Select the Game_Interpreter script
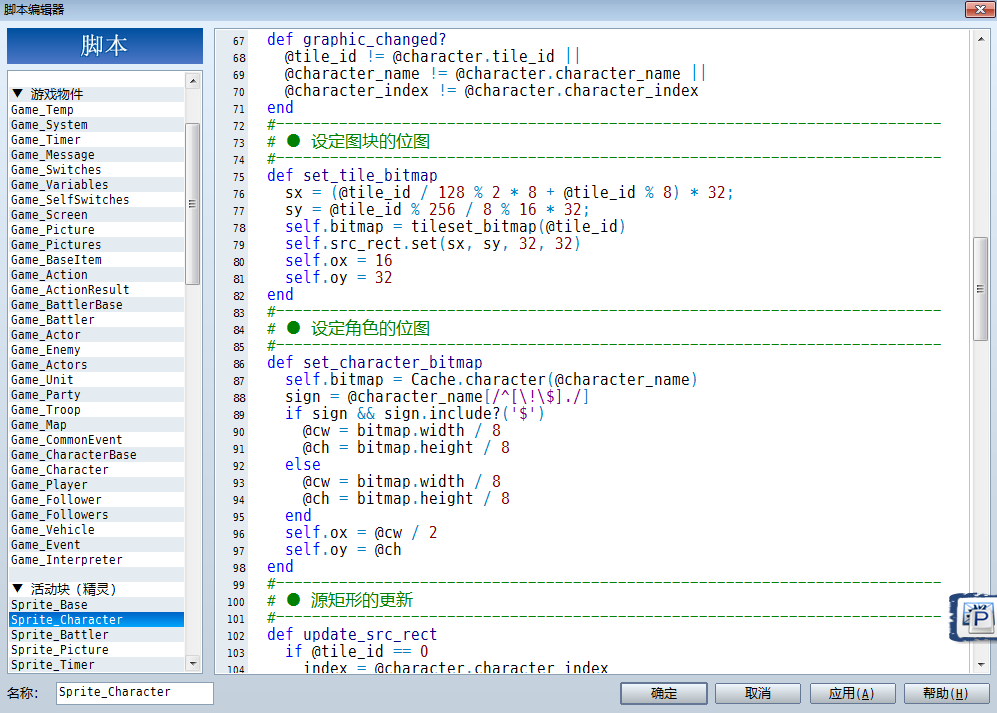This screenshot has width=997, height=713. pos(97,560)
